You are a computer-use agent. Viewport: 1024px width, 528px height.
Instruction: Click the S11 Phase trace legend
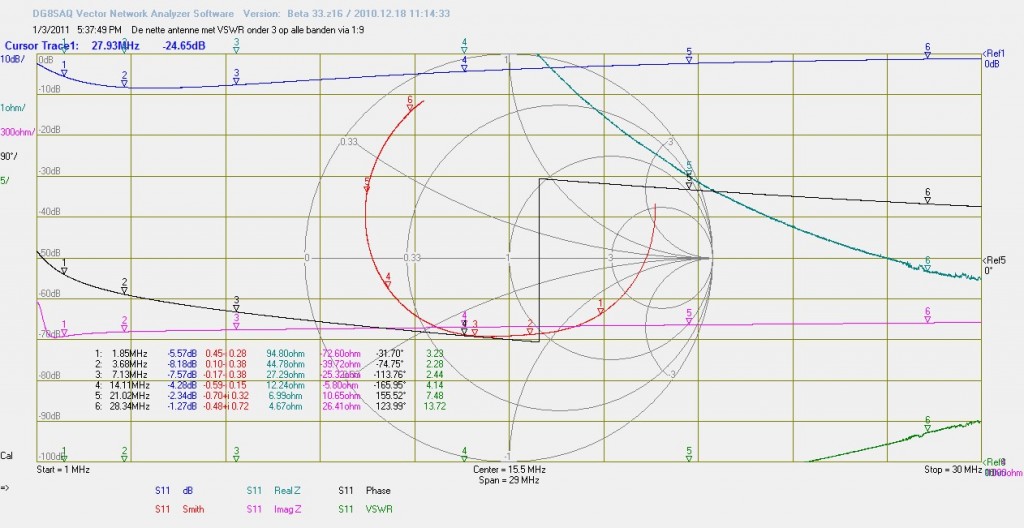pos(364,491)
